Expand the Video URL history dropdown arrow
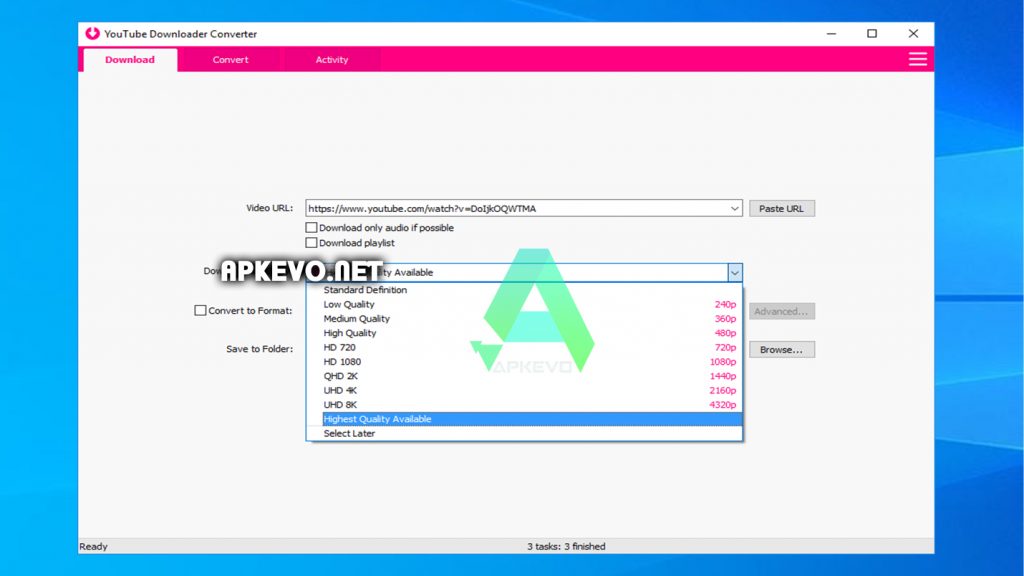This screenshot has height=576, width=1024. coord(735,209)
